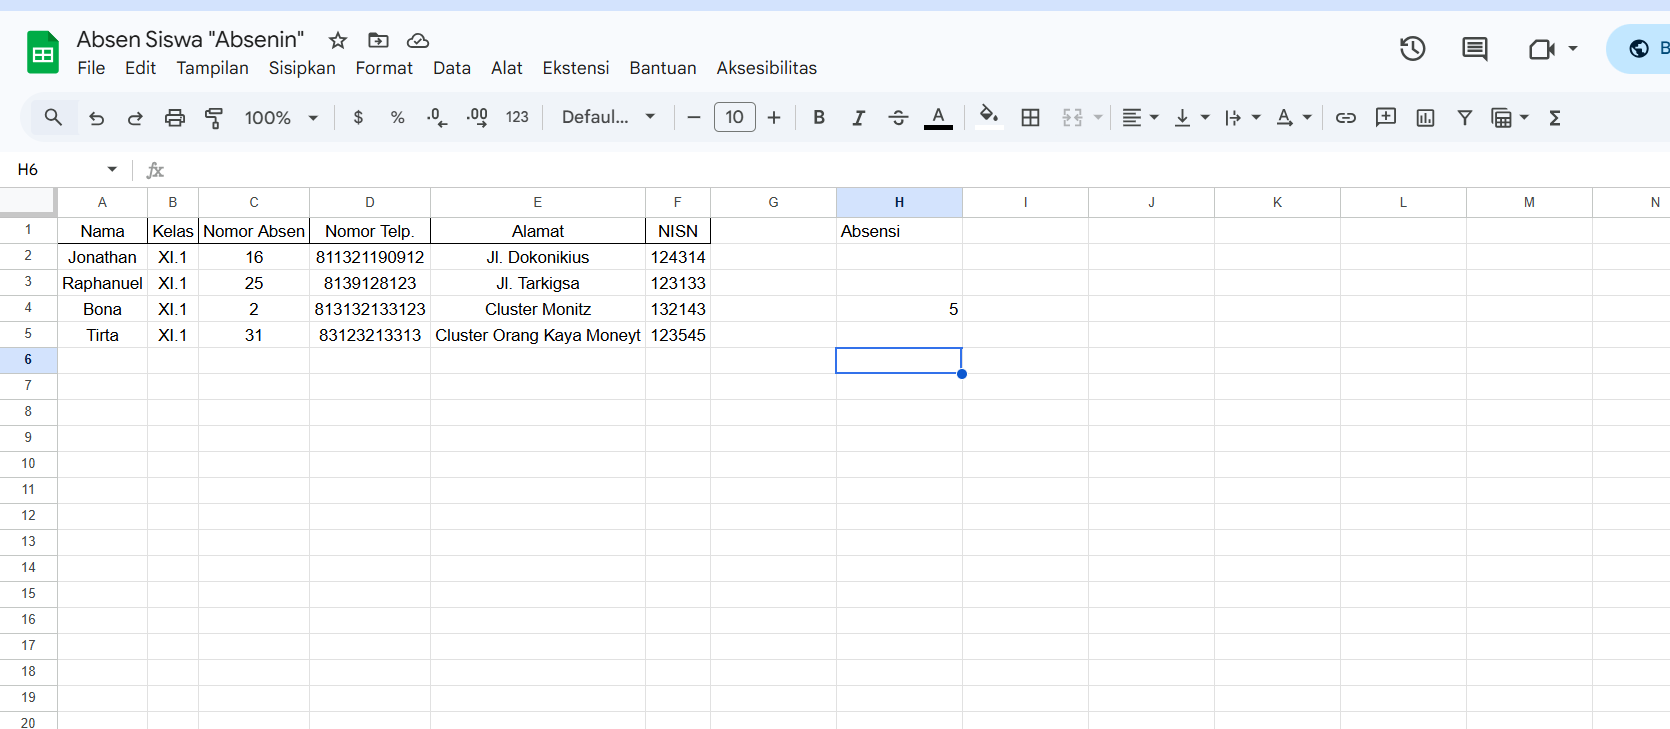
Task: Toggle Bold formatting
Action: tap(819, 118)
